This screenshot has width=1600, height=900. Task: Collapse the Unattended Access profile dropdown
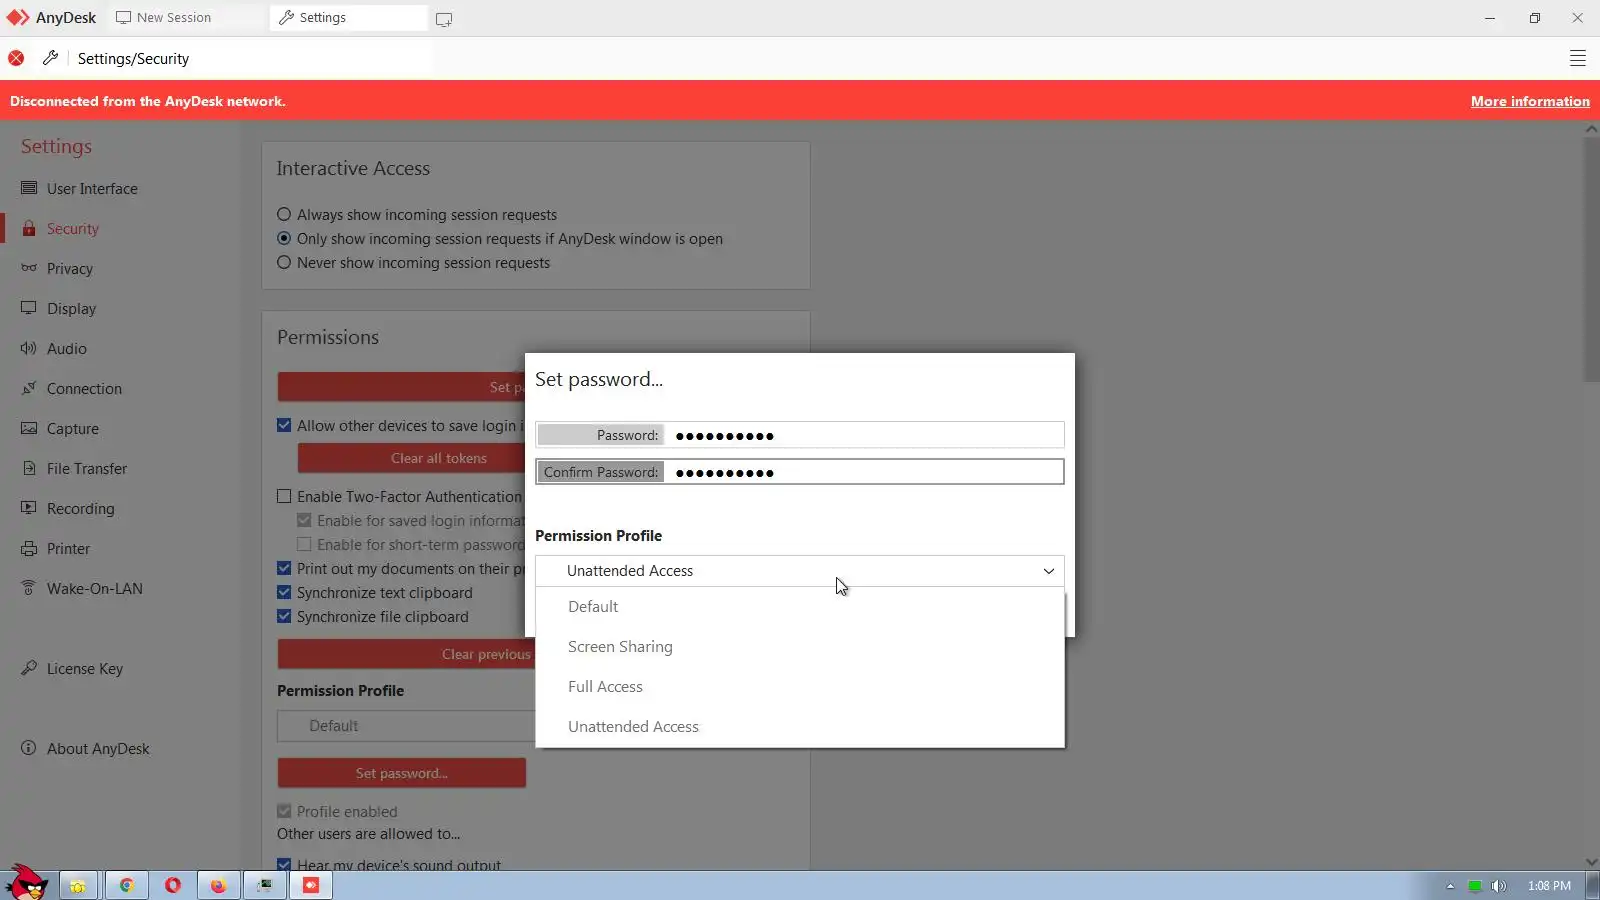point(800,571)
